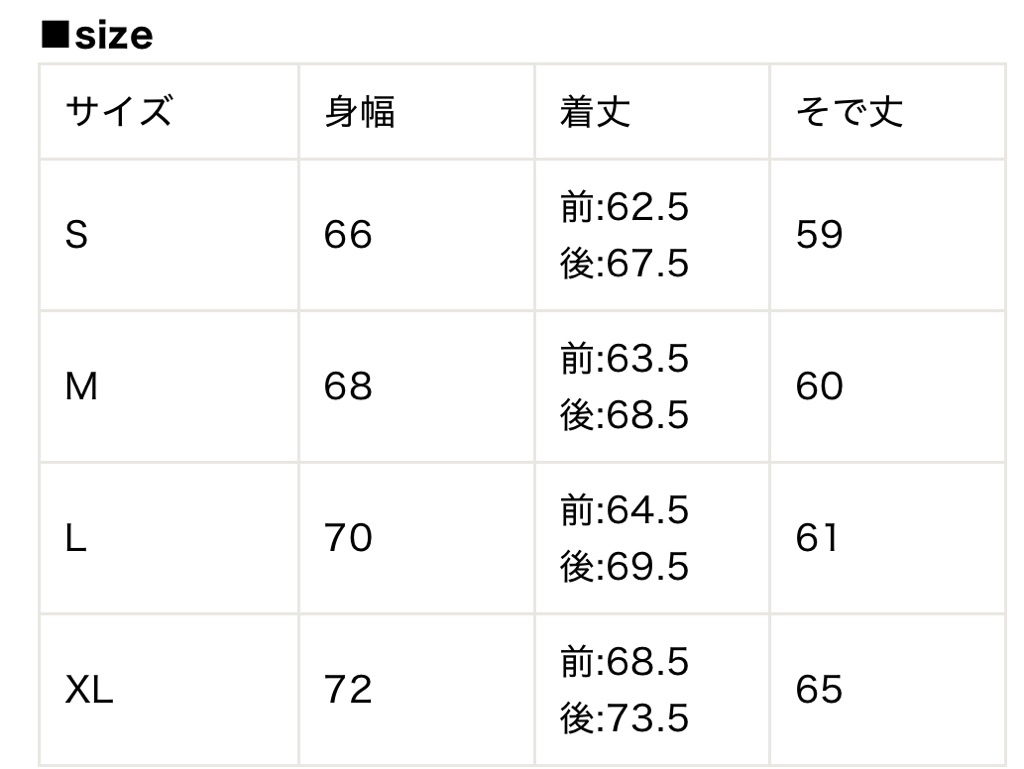Click the back length 後:68.5 value
Image resolution: width=1024 pixels, height=769 pixels.
click(x=624, y=415)
